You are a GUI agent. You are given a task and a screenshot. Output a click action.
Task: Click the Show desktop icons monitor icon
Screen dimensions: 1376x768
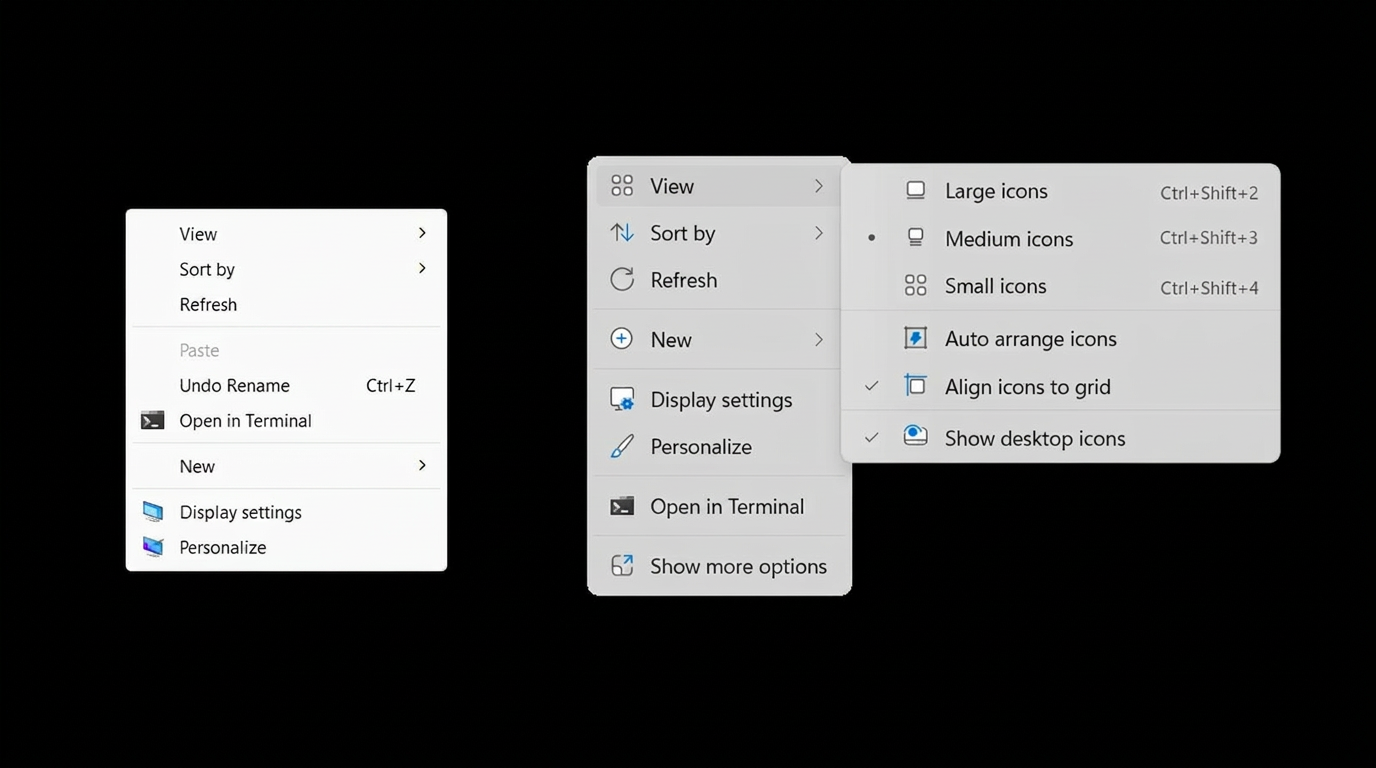point(915,437)
